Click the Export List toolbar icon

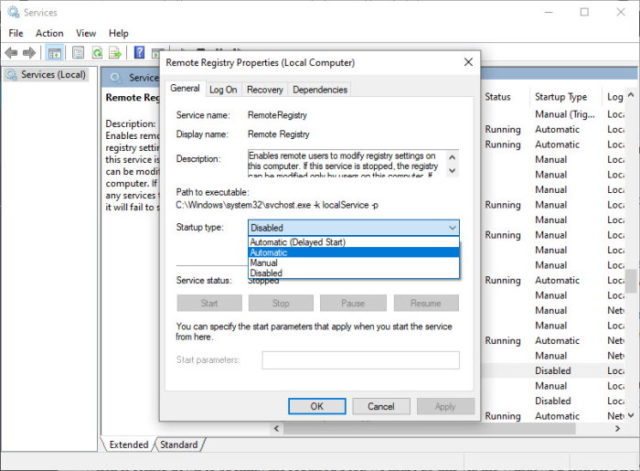tap(115, 52)
